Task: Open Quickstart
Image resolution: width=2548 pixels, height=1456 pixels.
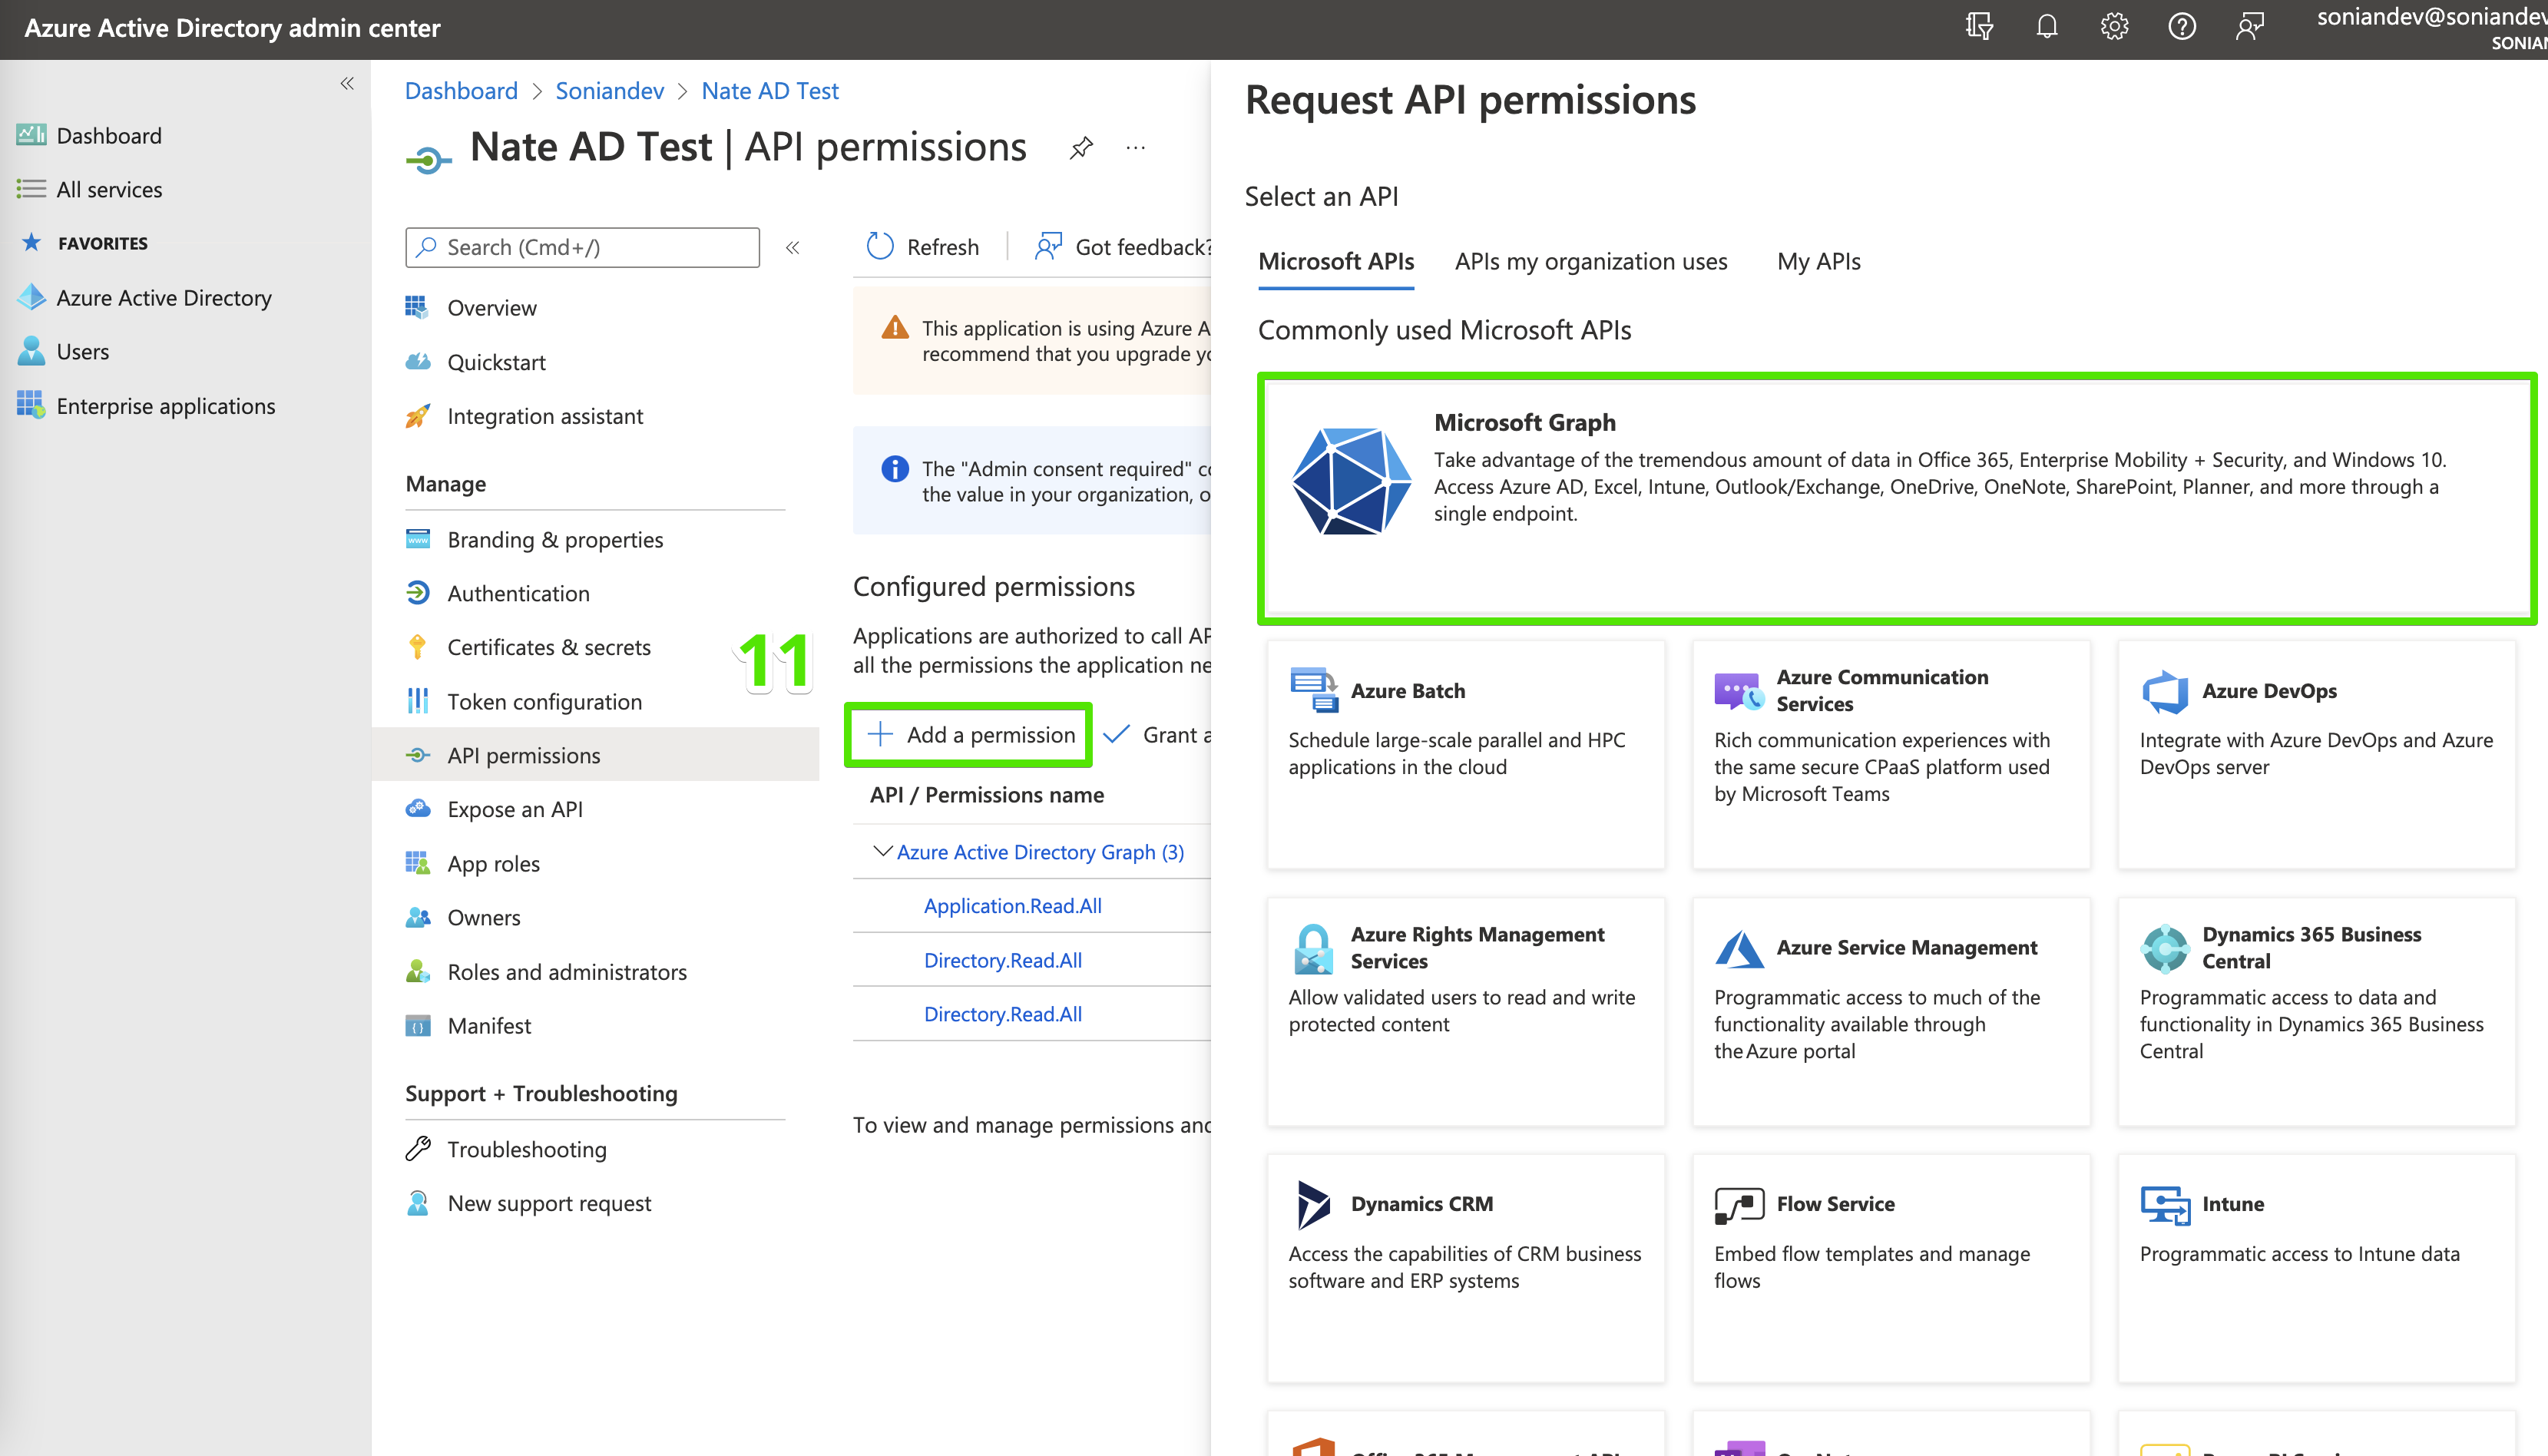Action: coord(496,362)
